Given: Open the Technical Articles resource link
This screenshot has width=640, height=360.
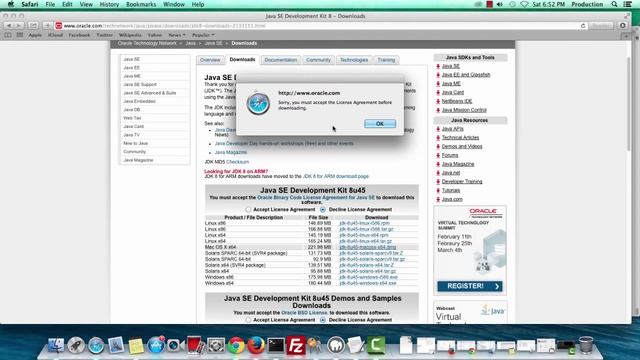Looking at the screenshot, I should [460, 138].
